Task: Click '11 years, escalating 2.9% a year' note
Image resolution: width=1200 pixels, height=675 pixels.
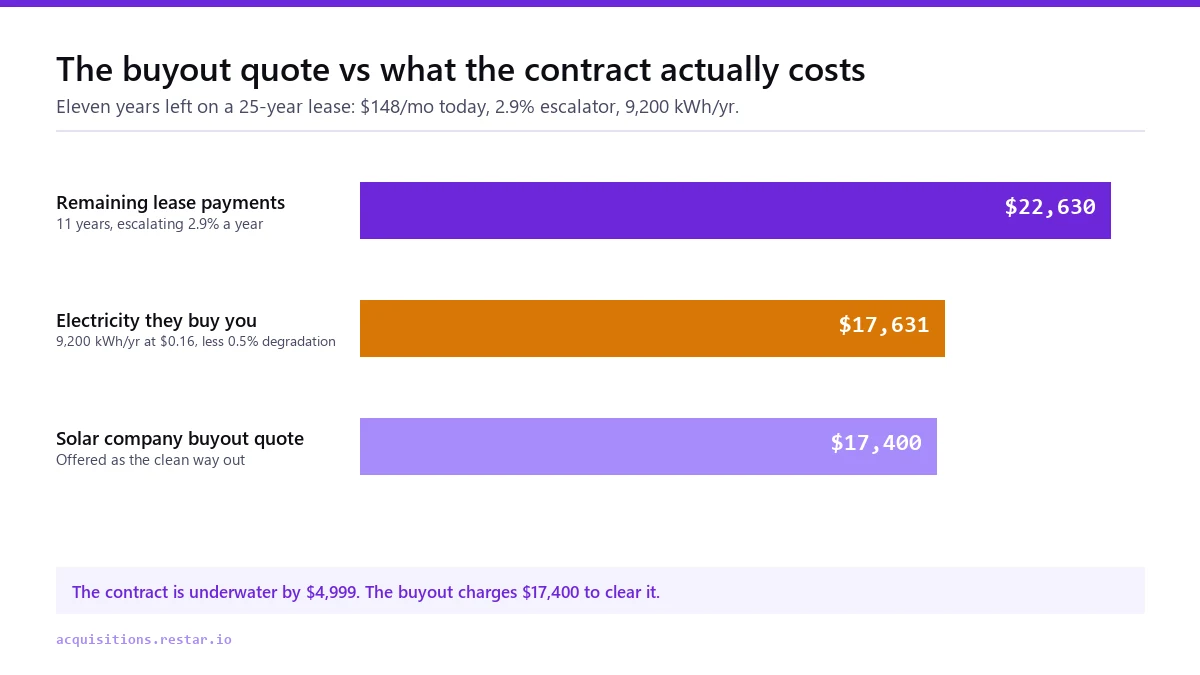Action: [160, 224]
